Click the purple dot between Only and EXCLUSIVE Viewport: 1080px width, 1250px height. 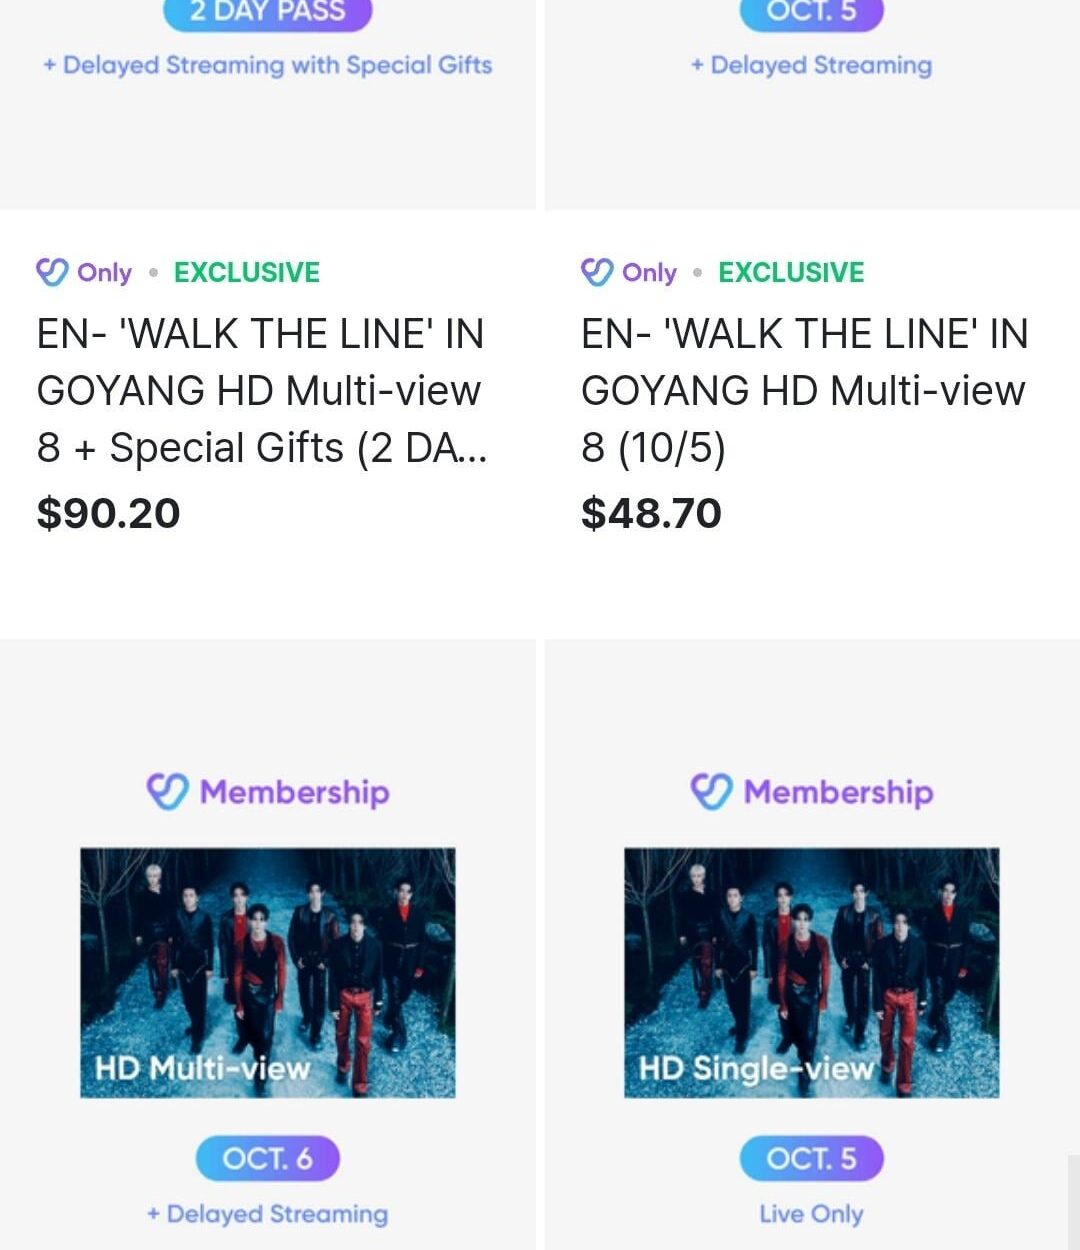[152, 272]
